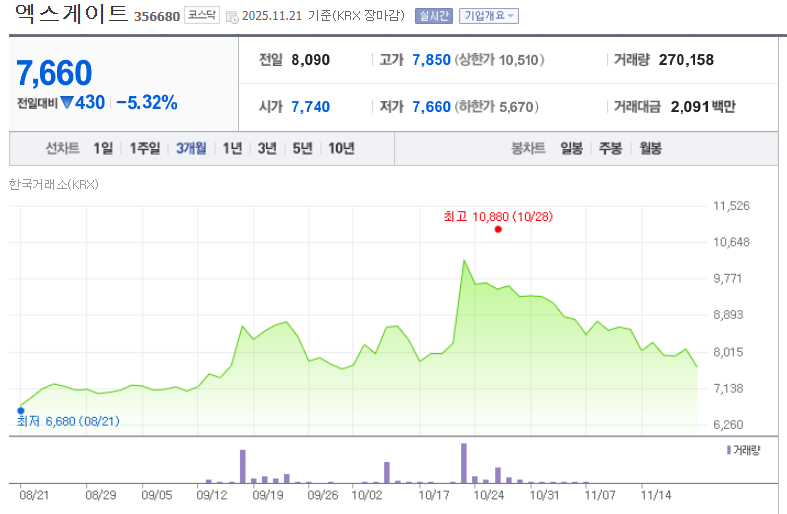Select the 1일 line chart tab
This screenshot has width=787, height=514.
103,148
